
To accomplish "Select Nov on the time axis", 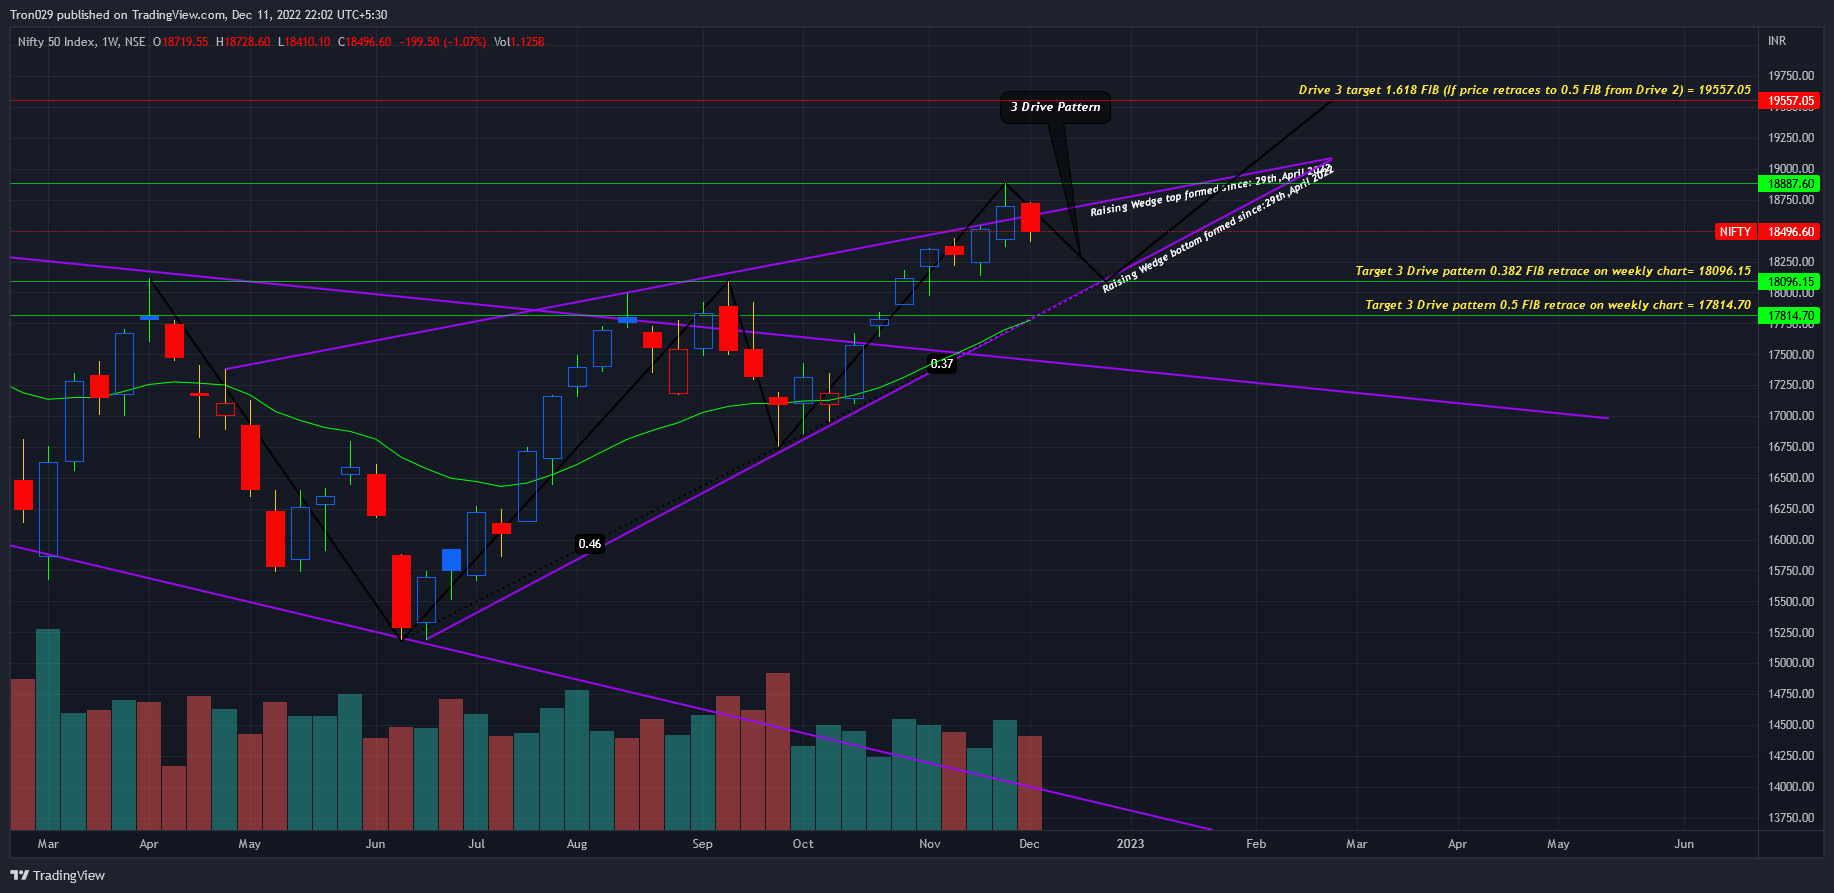I will [930, 844].
